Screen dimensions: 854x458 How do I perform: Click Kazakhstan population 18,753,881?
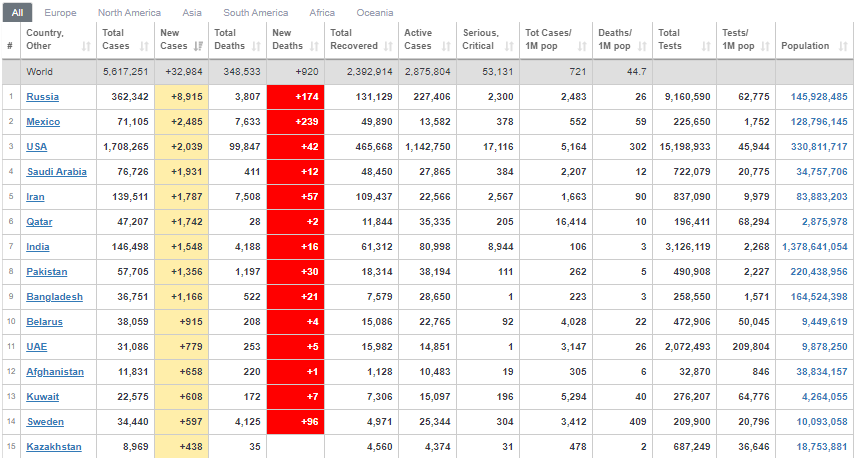click(822, 447)
